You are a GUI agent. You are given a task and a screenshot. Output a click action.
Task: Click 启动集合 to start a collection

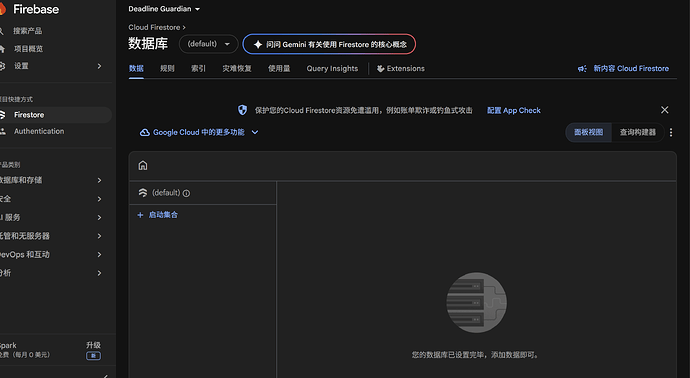point(158,215)
